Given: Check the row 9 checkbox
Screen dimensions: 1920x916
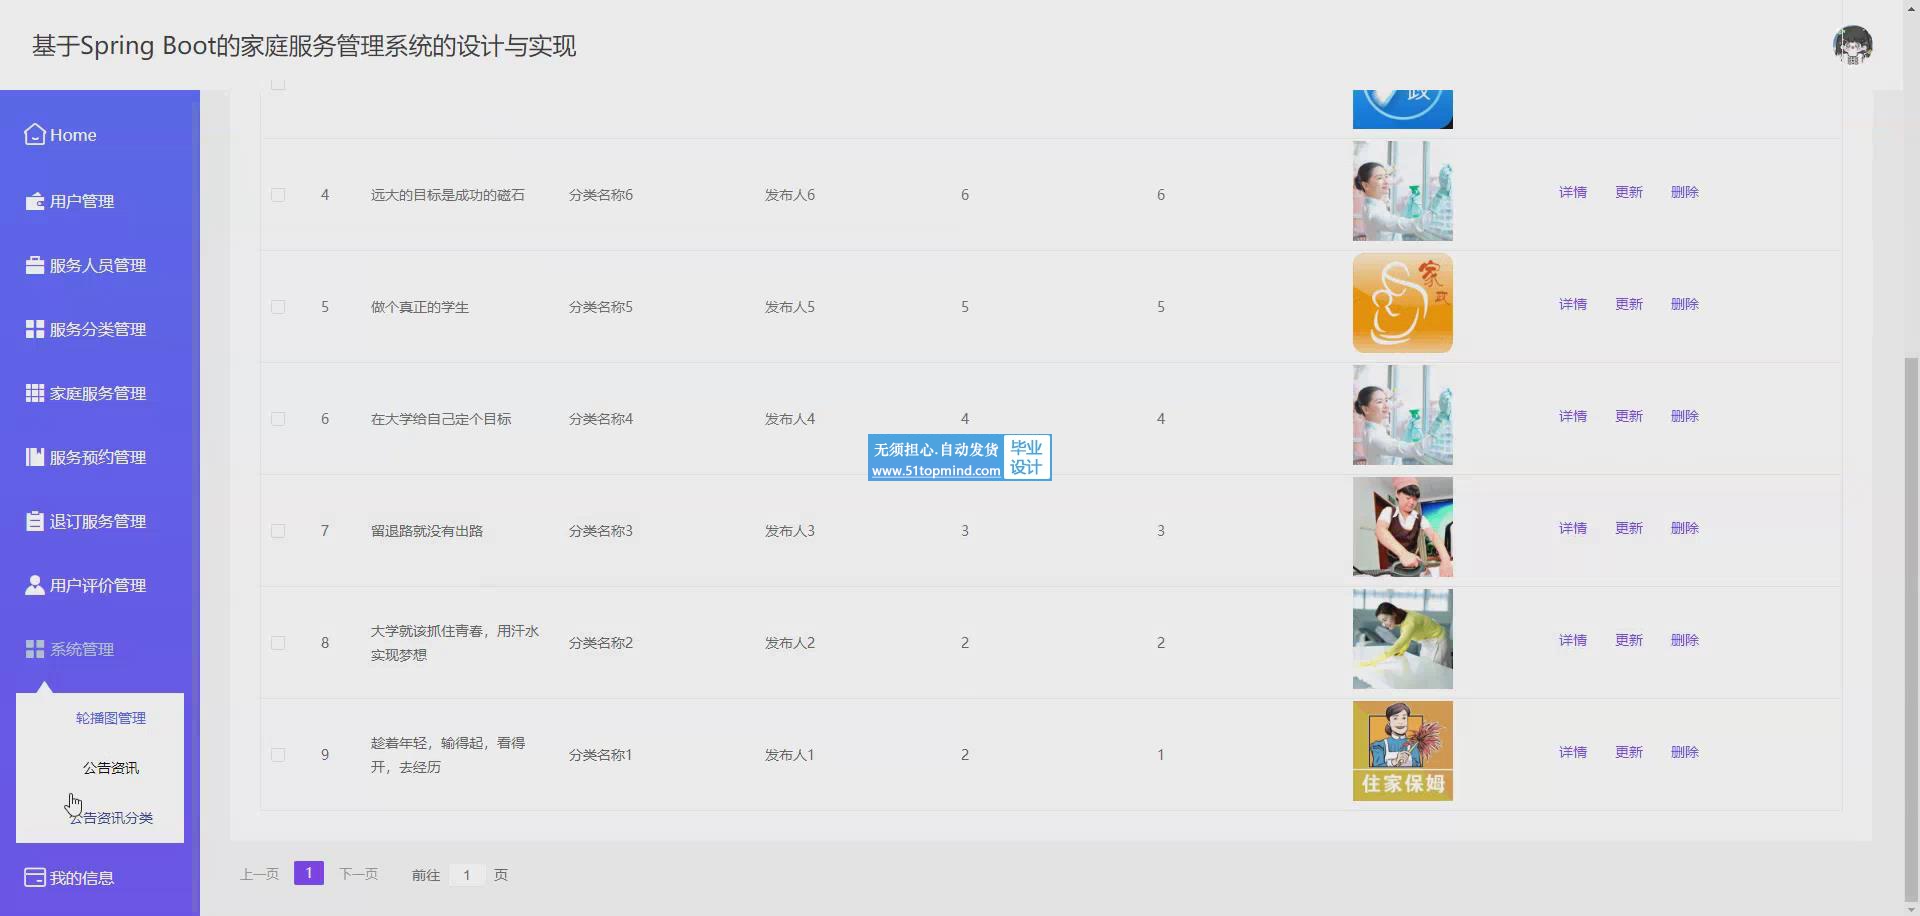Looking at the screenshot, I should 278,755.
